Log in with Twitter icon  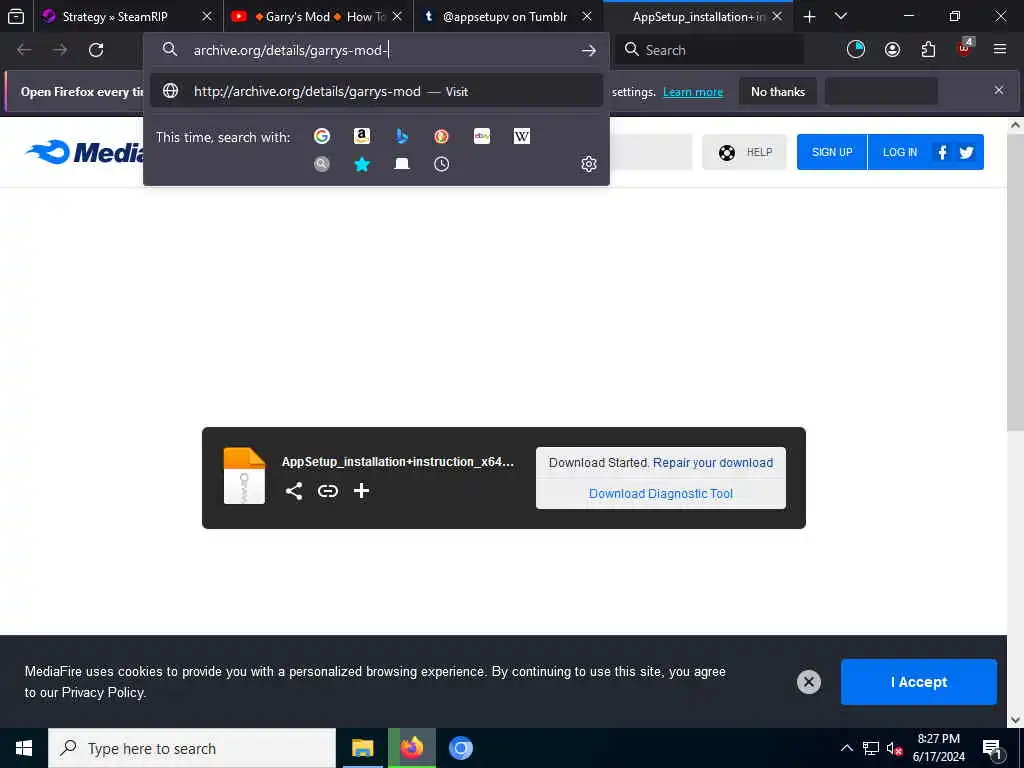(x=967, y=152)
